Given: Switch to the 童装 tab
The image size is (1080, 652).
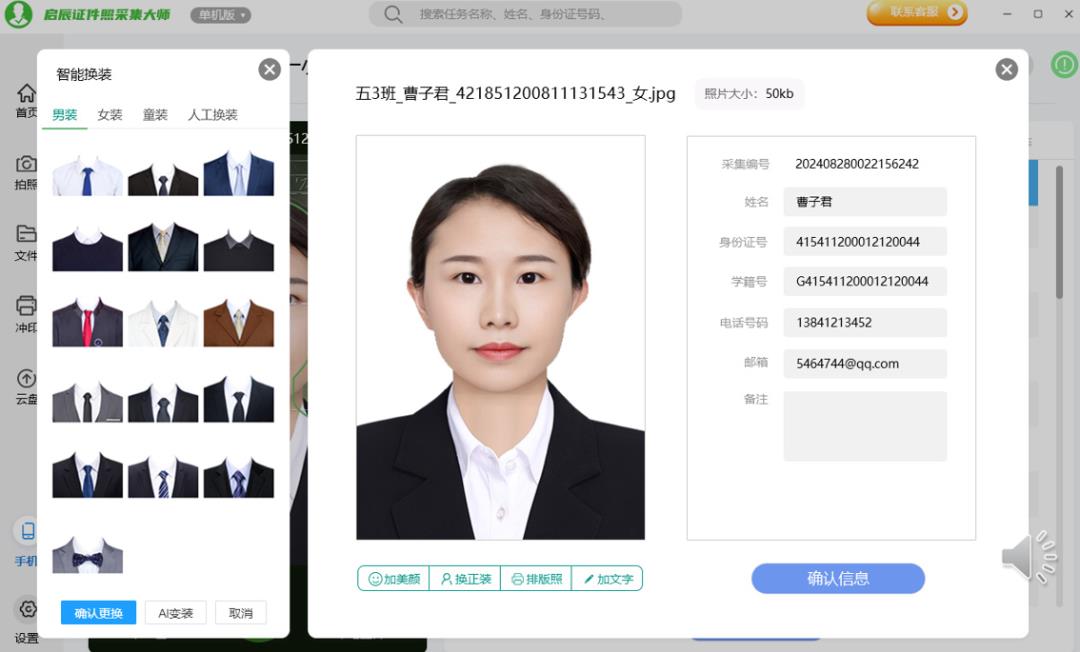Looking at the screenshot, I should [155, 115].
